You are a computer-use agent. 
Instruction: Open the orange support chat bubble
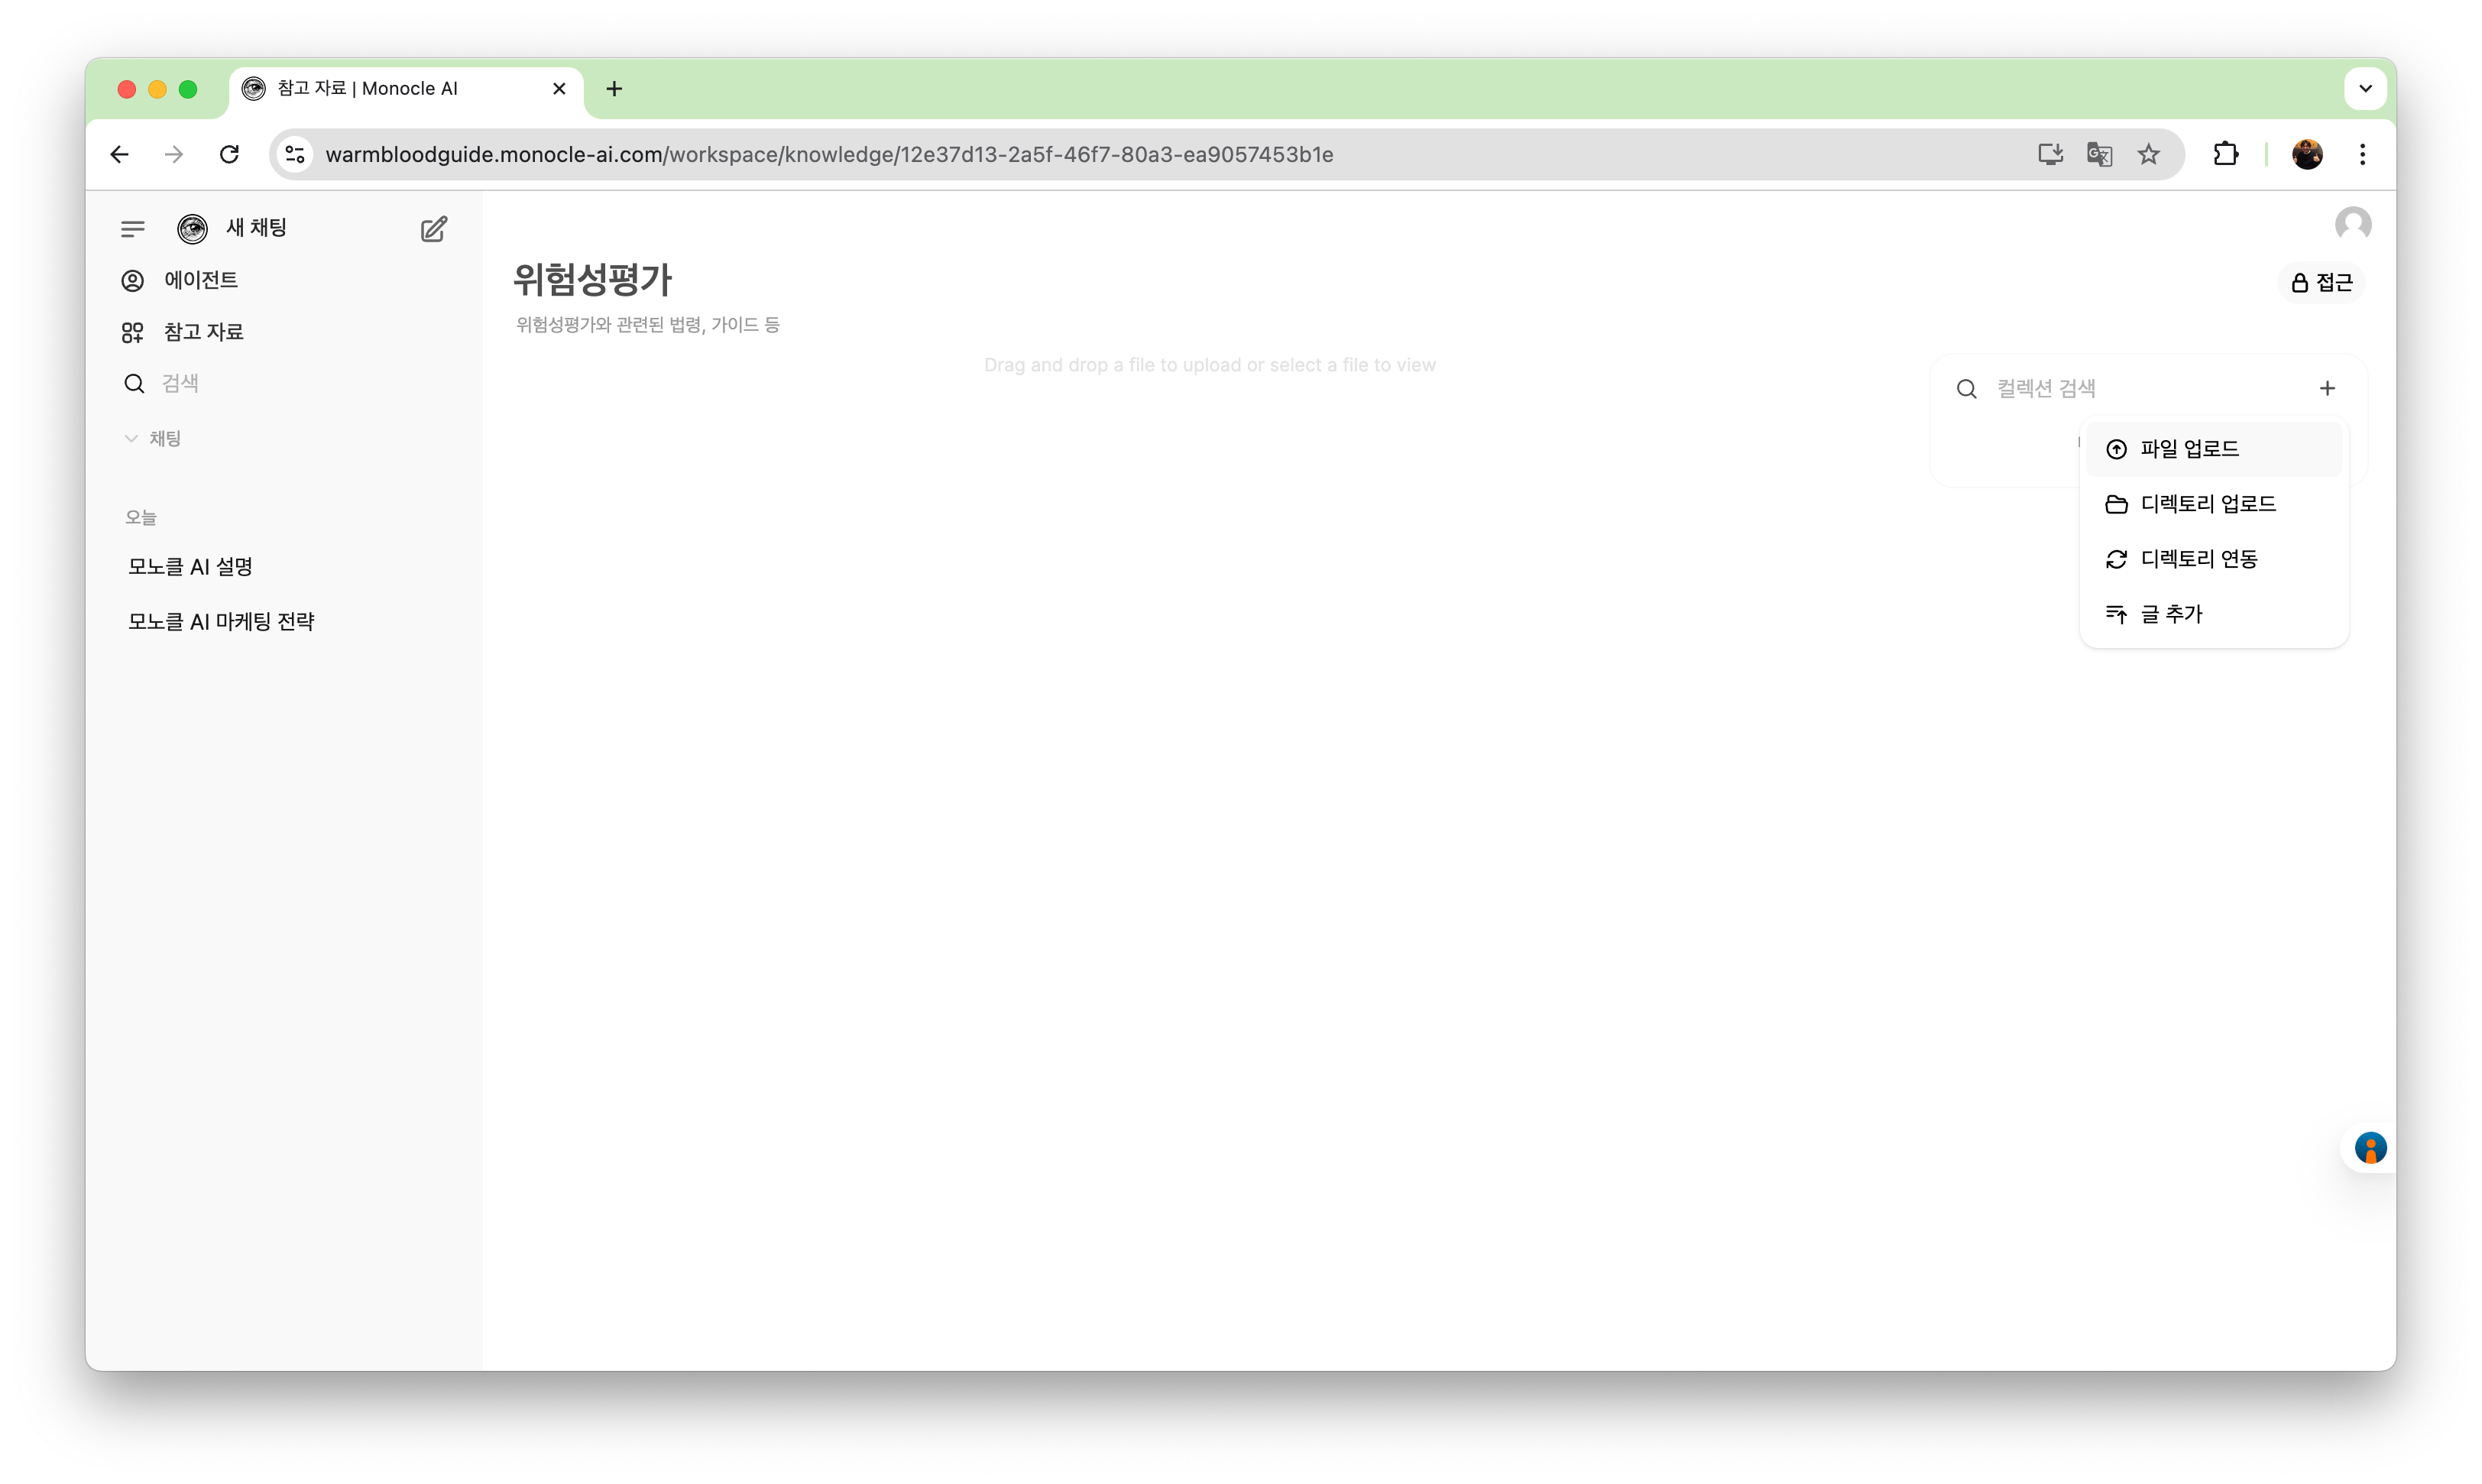click(2371, 1148)
